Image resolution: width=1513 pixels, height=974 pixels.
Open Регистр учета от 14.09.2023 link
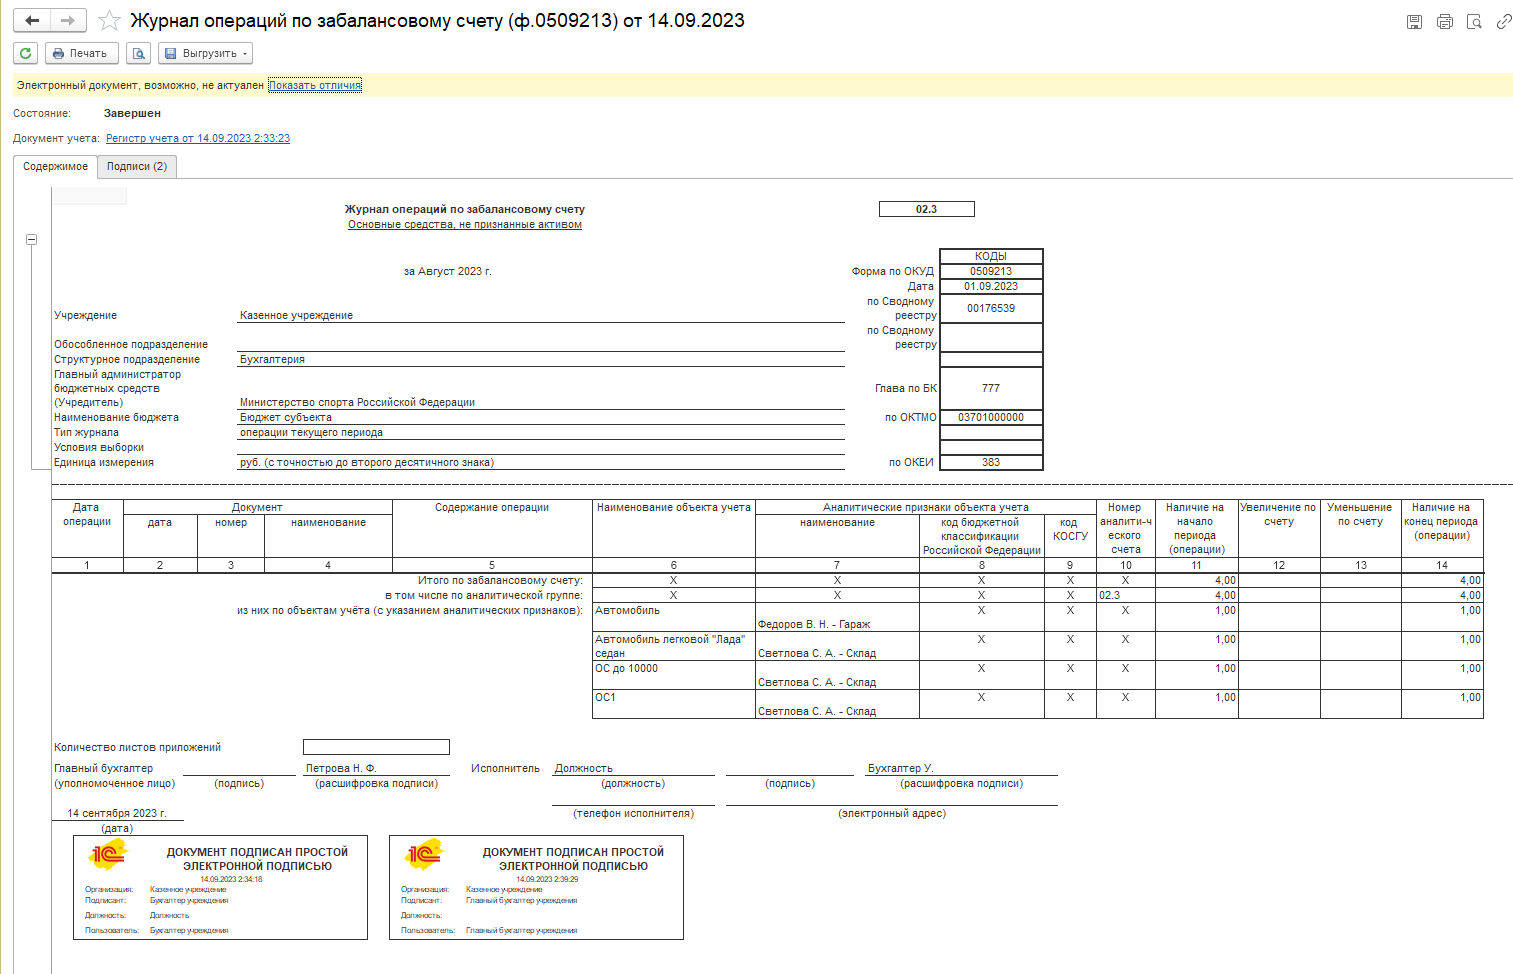click(x=198, y=138)
